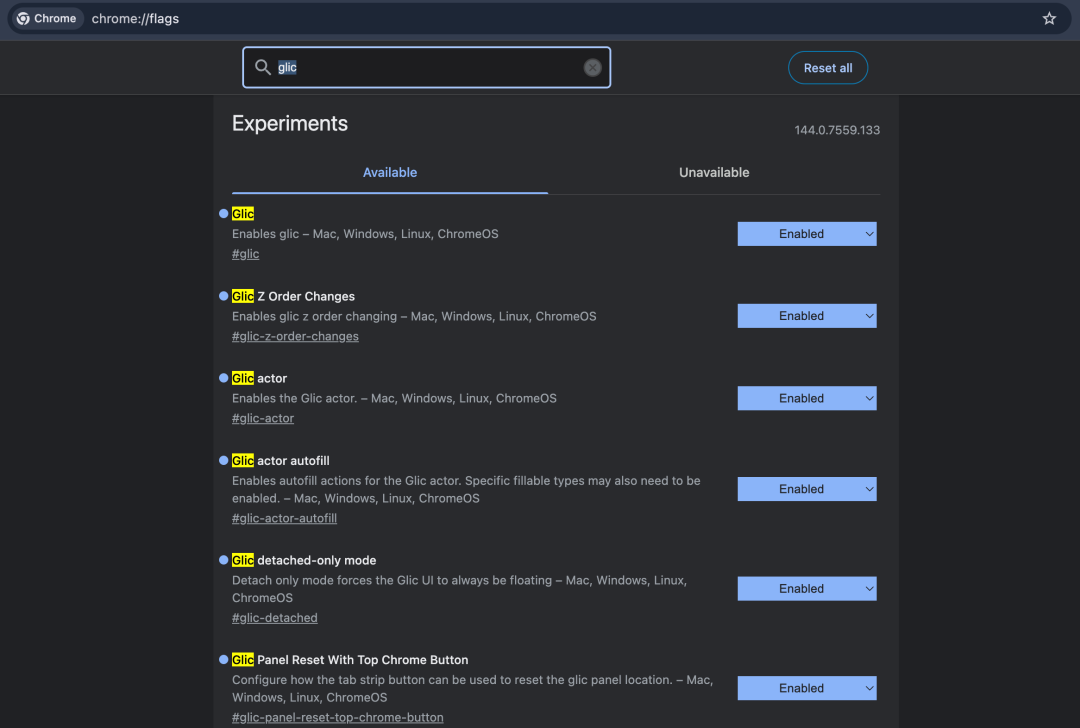The height and width of the screenshot is (728, 1080).
Task: Click the blue dot beside Glic actor autofill
Action: click(223, 460)
